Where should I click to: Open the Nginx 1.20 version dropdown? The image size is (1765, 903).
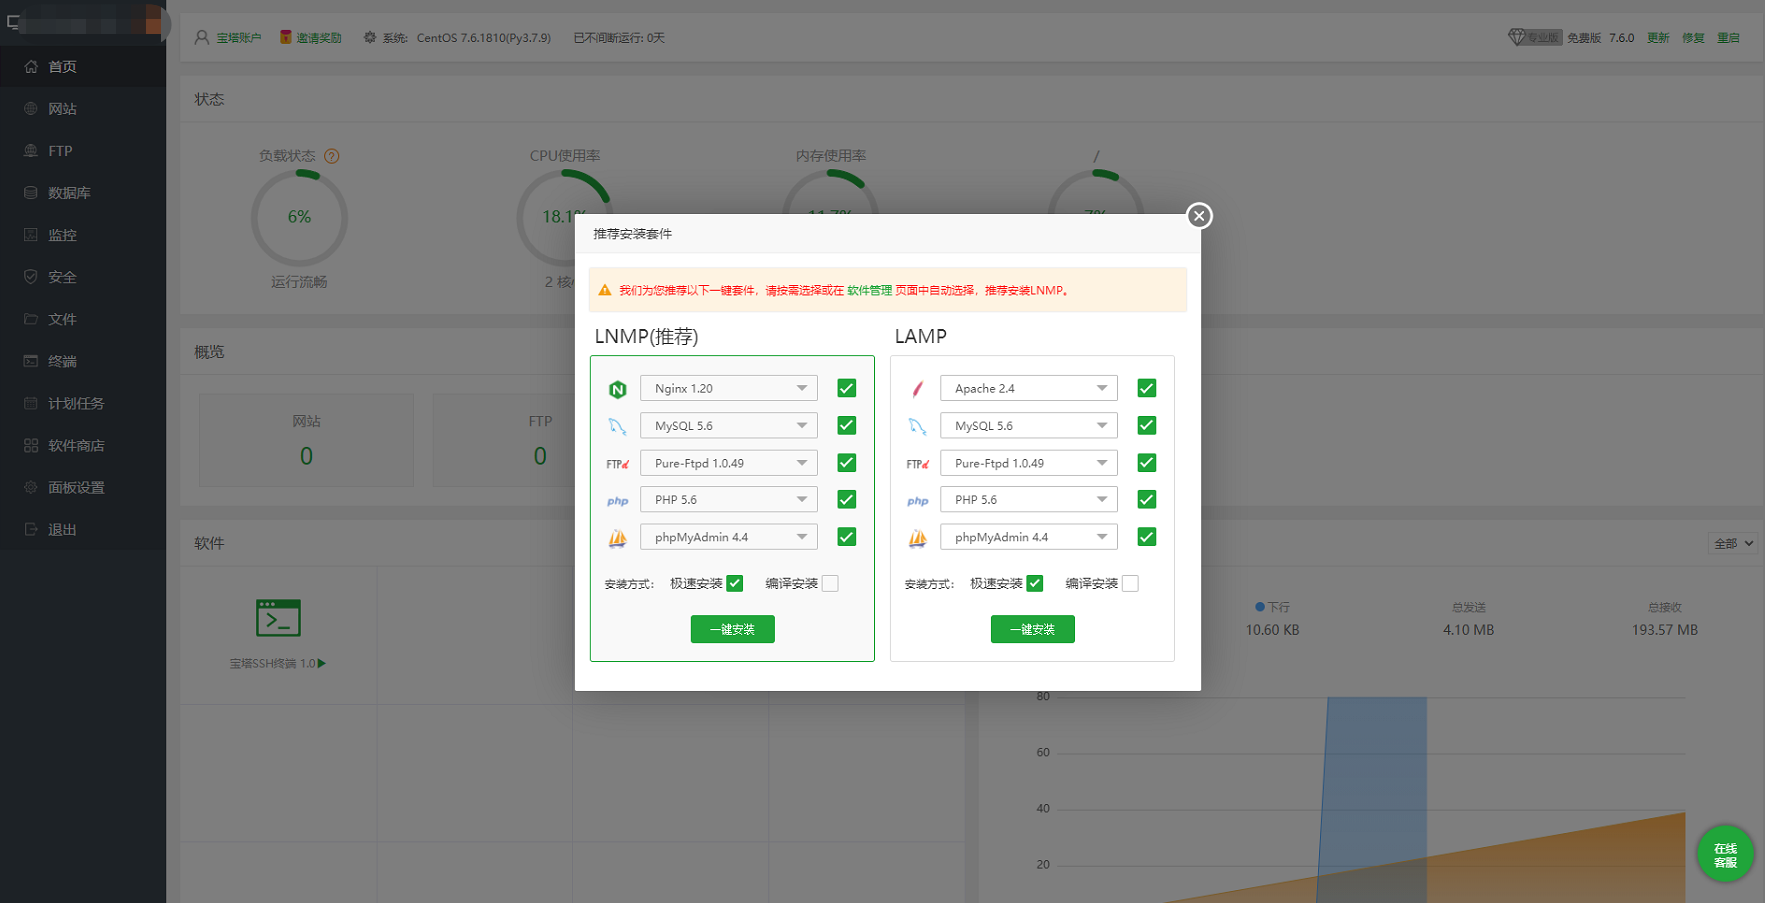tap(729, 388)
